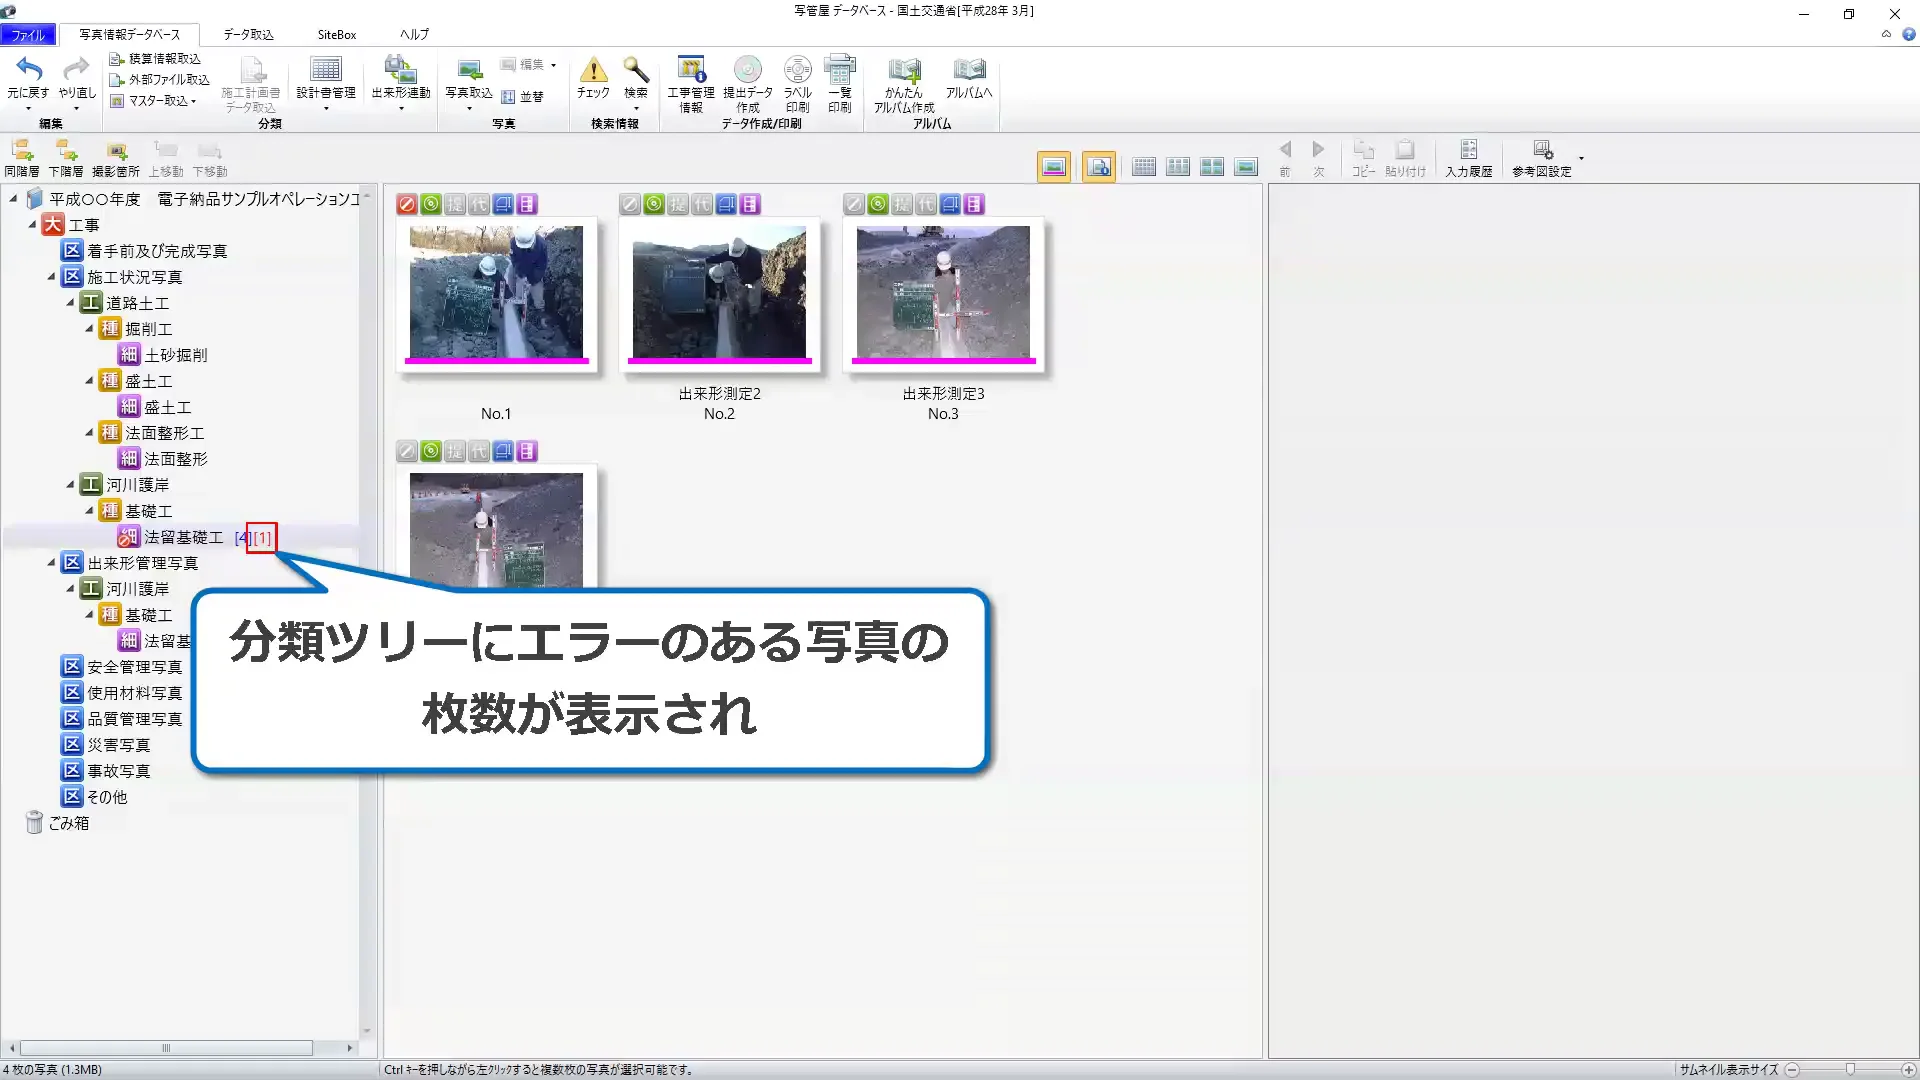Collapse the 工事 tree node
Screen dimensions: 1920x1080
point(32,225)
